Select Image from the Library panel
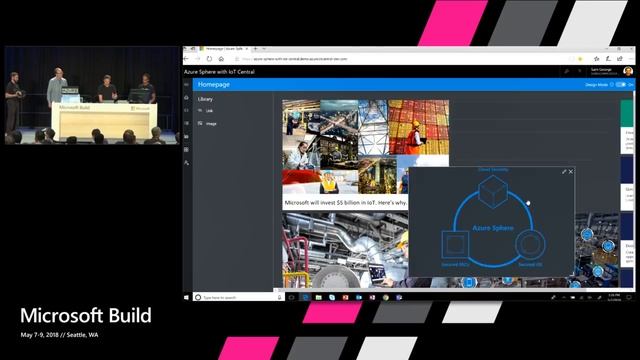The image size is (640, 360). click(207, 123)
